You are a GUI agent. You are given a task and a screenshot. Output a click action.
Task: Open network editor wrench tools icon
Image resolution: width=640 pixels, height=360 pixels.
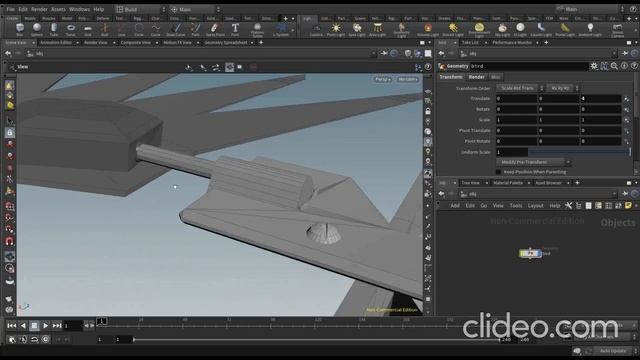(x=569, y=206)
